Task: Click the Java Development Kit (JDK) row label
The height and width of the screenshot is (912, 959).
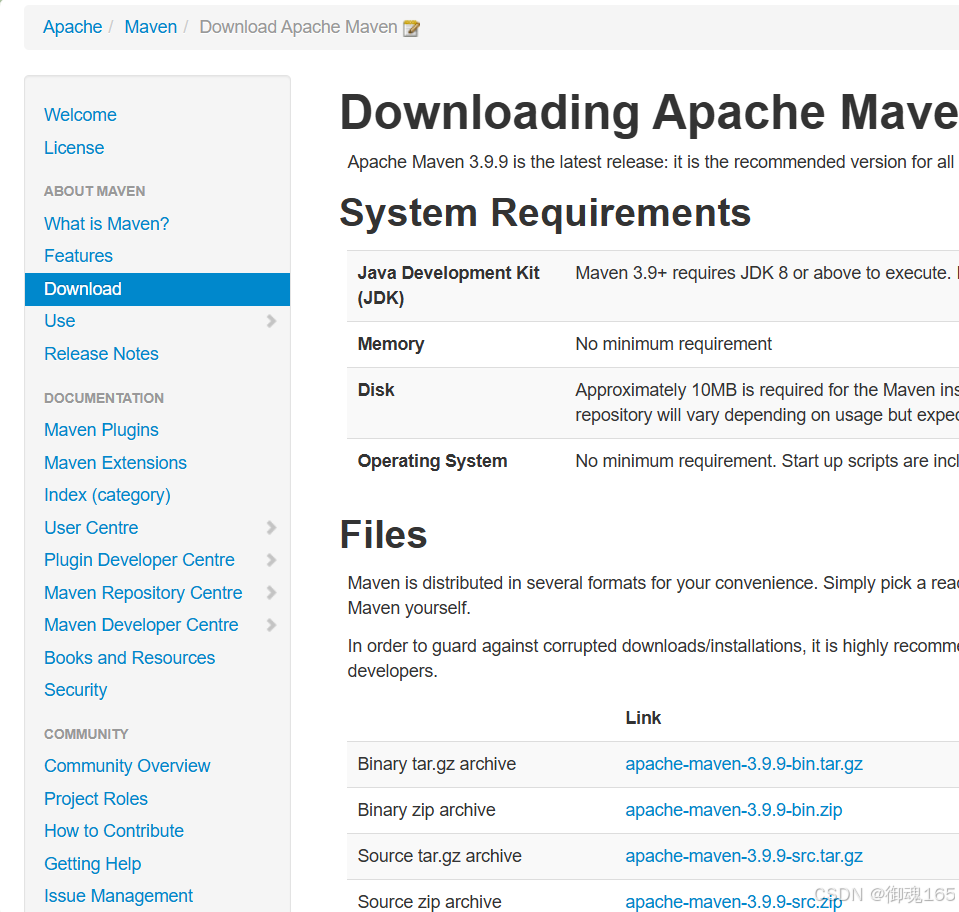Action: (448, 286)
